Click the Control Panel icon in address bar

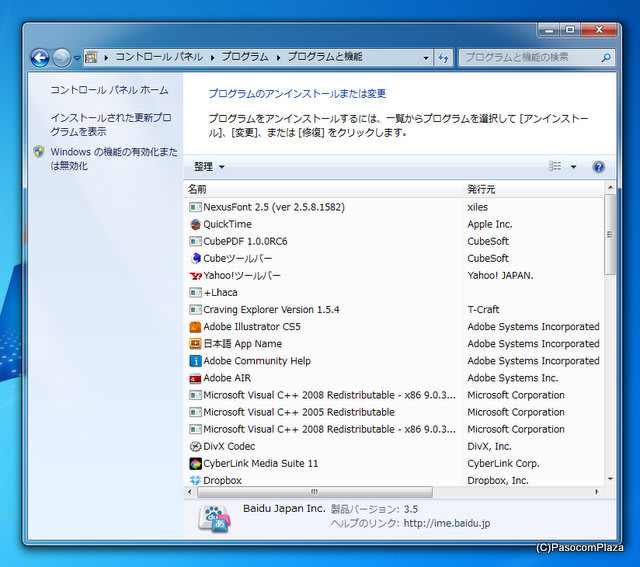click(91, 57)
